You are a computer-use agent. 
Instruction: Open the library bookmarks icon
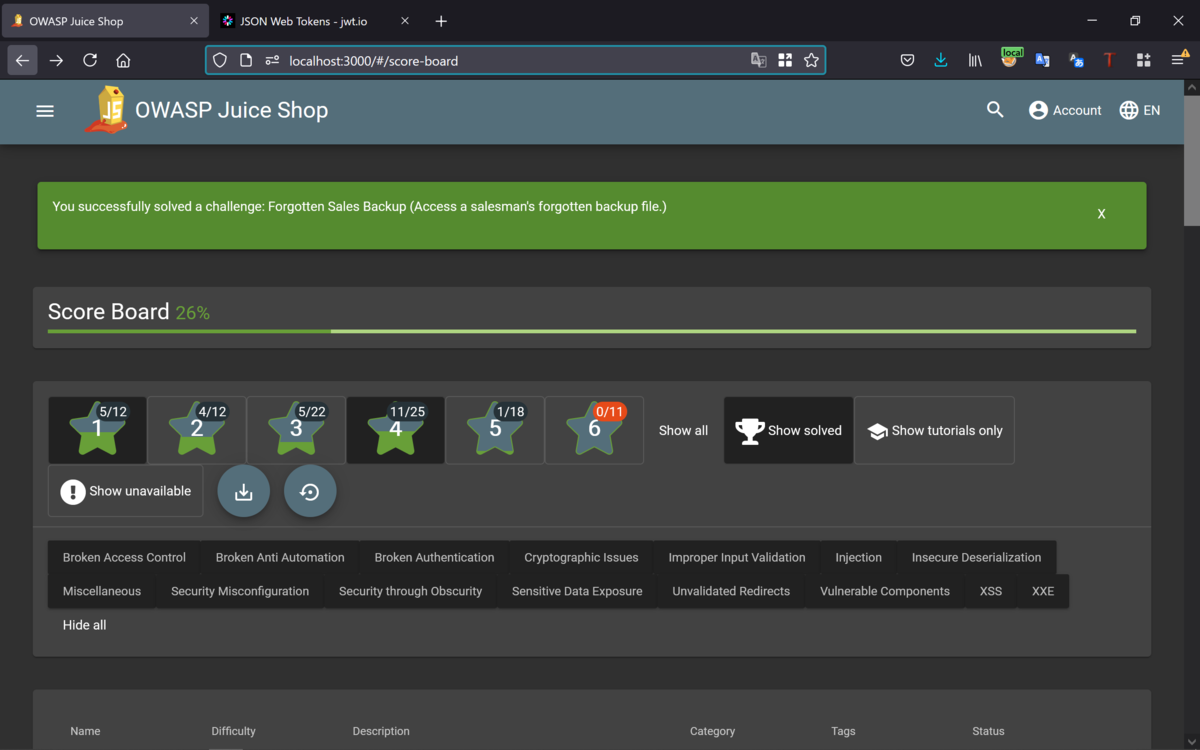coord(975,60)
